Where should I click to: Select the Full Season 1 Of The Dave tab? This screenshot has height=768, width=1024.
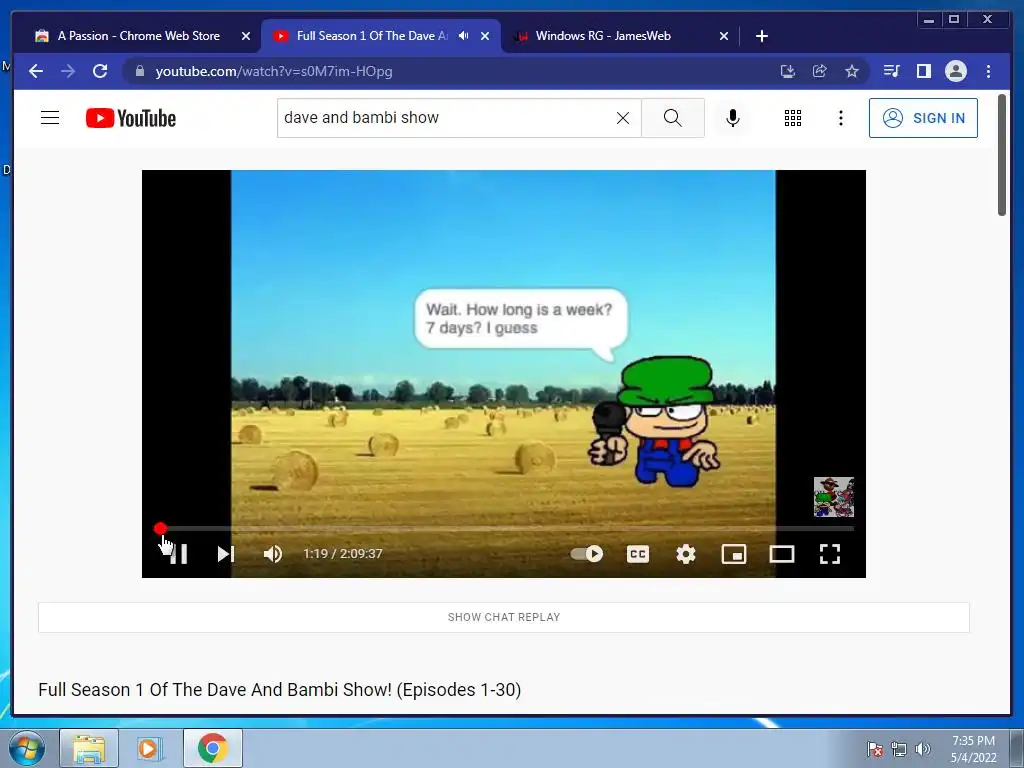372,36
